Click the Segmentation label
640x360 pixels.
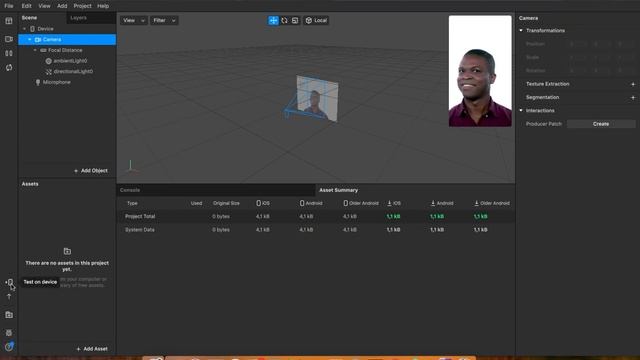pyautogui.click(x=542, y=98)
